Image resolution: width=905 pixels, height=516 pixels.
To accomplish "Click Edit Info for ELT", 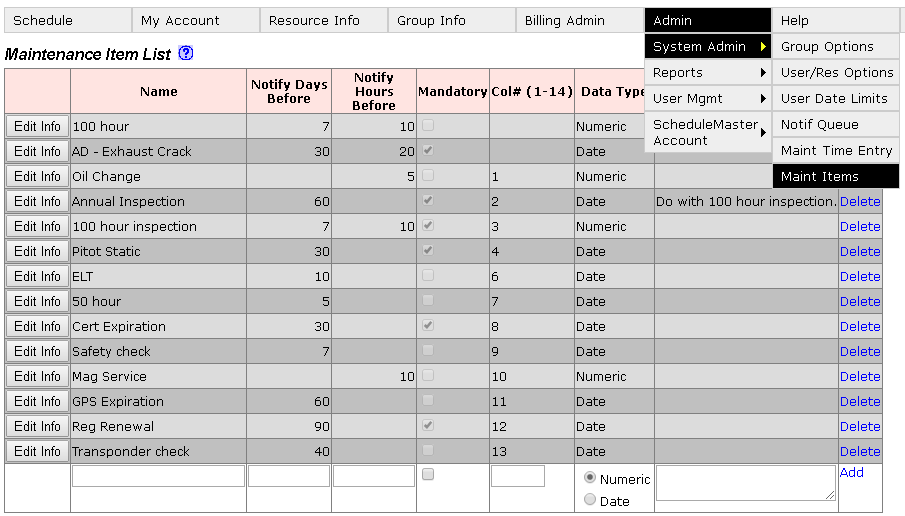I will click(38, 276).
